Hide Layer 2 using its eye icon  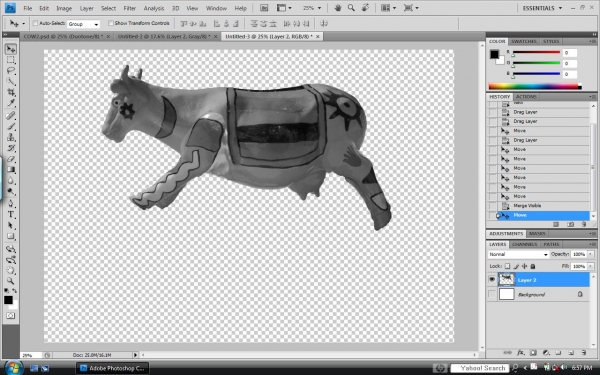pos(492,280)
